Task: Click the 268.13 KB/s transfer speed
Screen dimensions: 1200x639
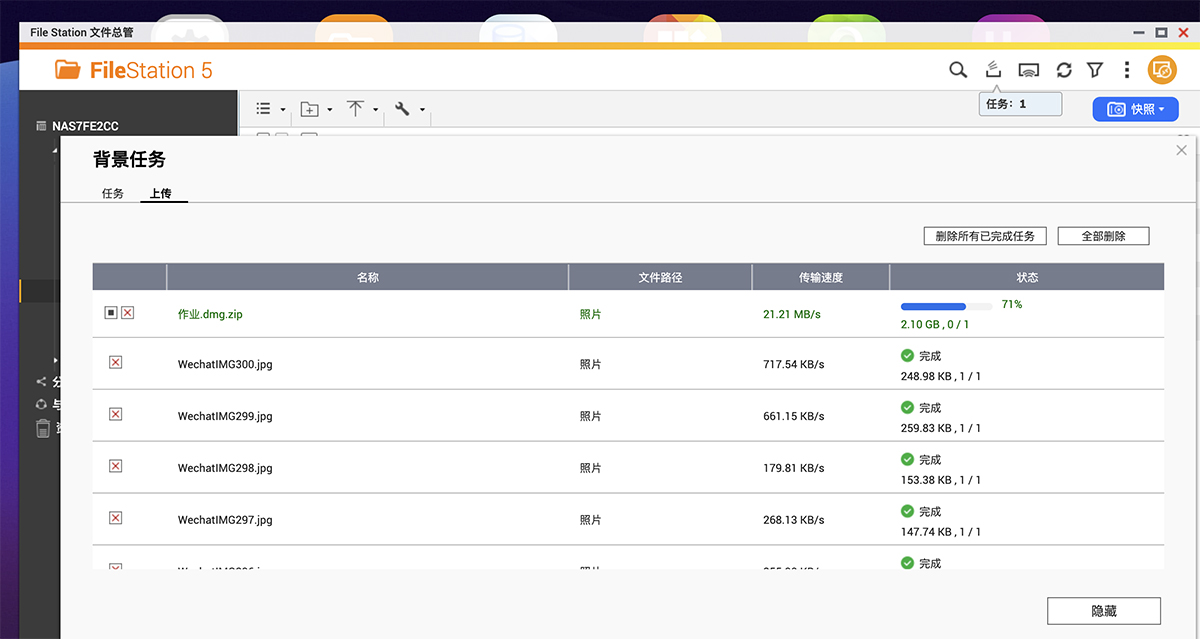Action: coord(794,520)
